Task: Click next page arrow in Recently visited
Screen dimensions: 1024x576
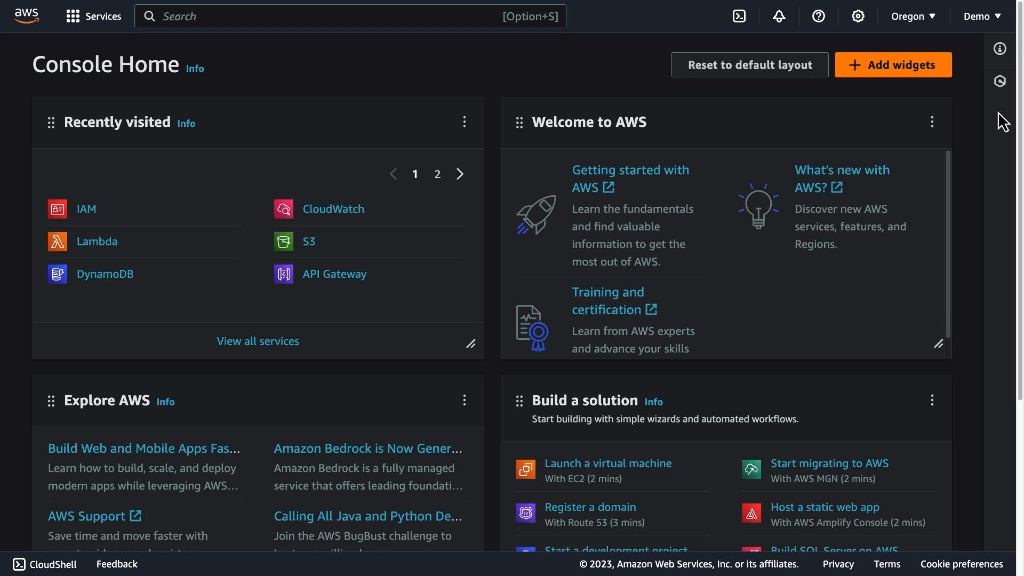Action: point(460,174)
